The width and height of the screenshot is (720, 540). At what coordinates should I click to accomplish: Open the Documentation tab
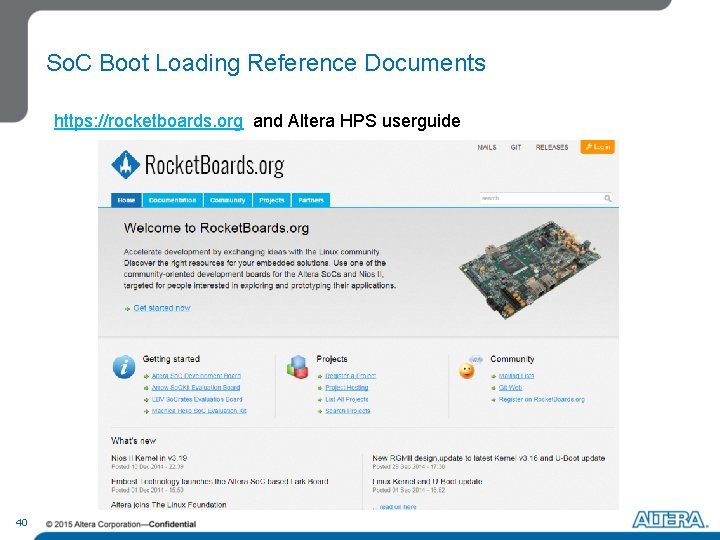tap(172, 200)
